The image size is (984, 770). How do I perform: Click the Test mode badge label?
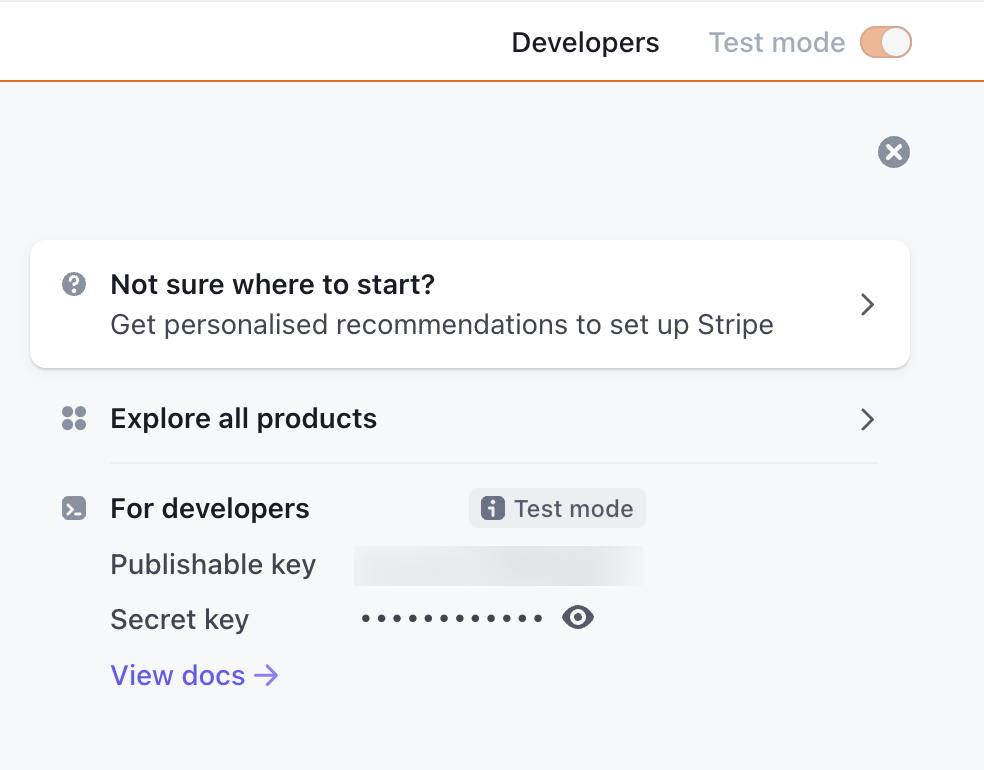pyautogui.click(x=574, y=508)
